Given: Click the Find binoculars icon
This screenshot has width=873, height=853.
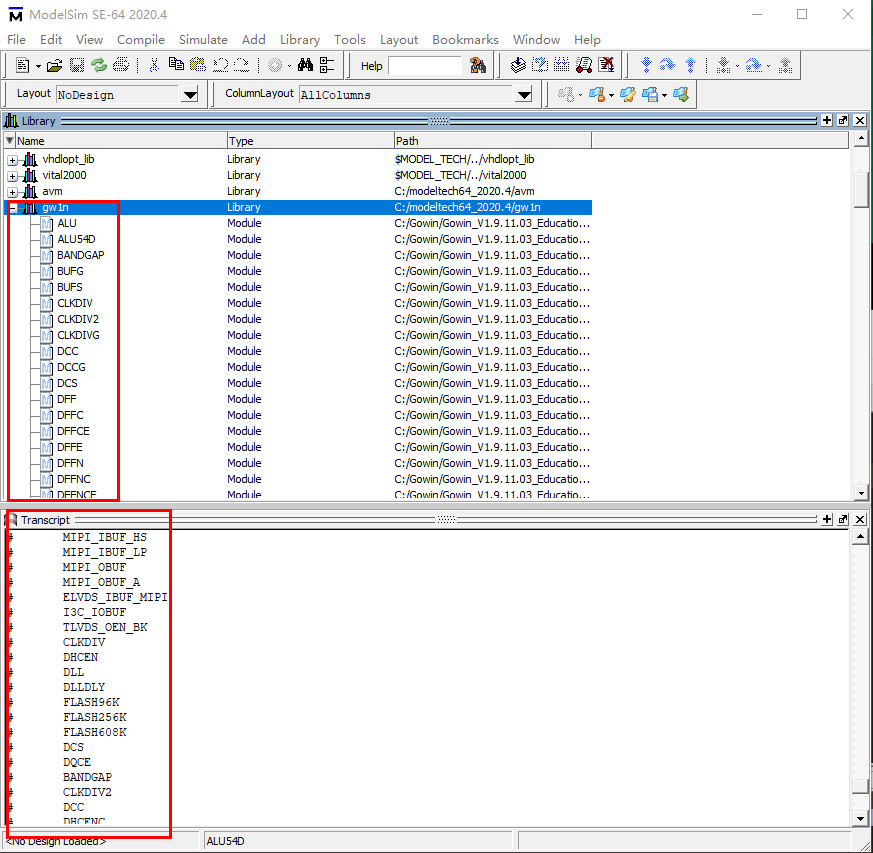Looking at the screenshot, I should click(x=305, y=66).
